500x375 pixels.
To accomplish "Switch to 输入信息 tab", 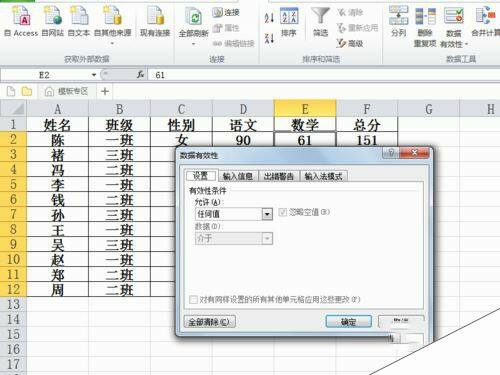I will coord(238,176).
